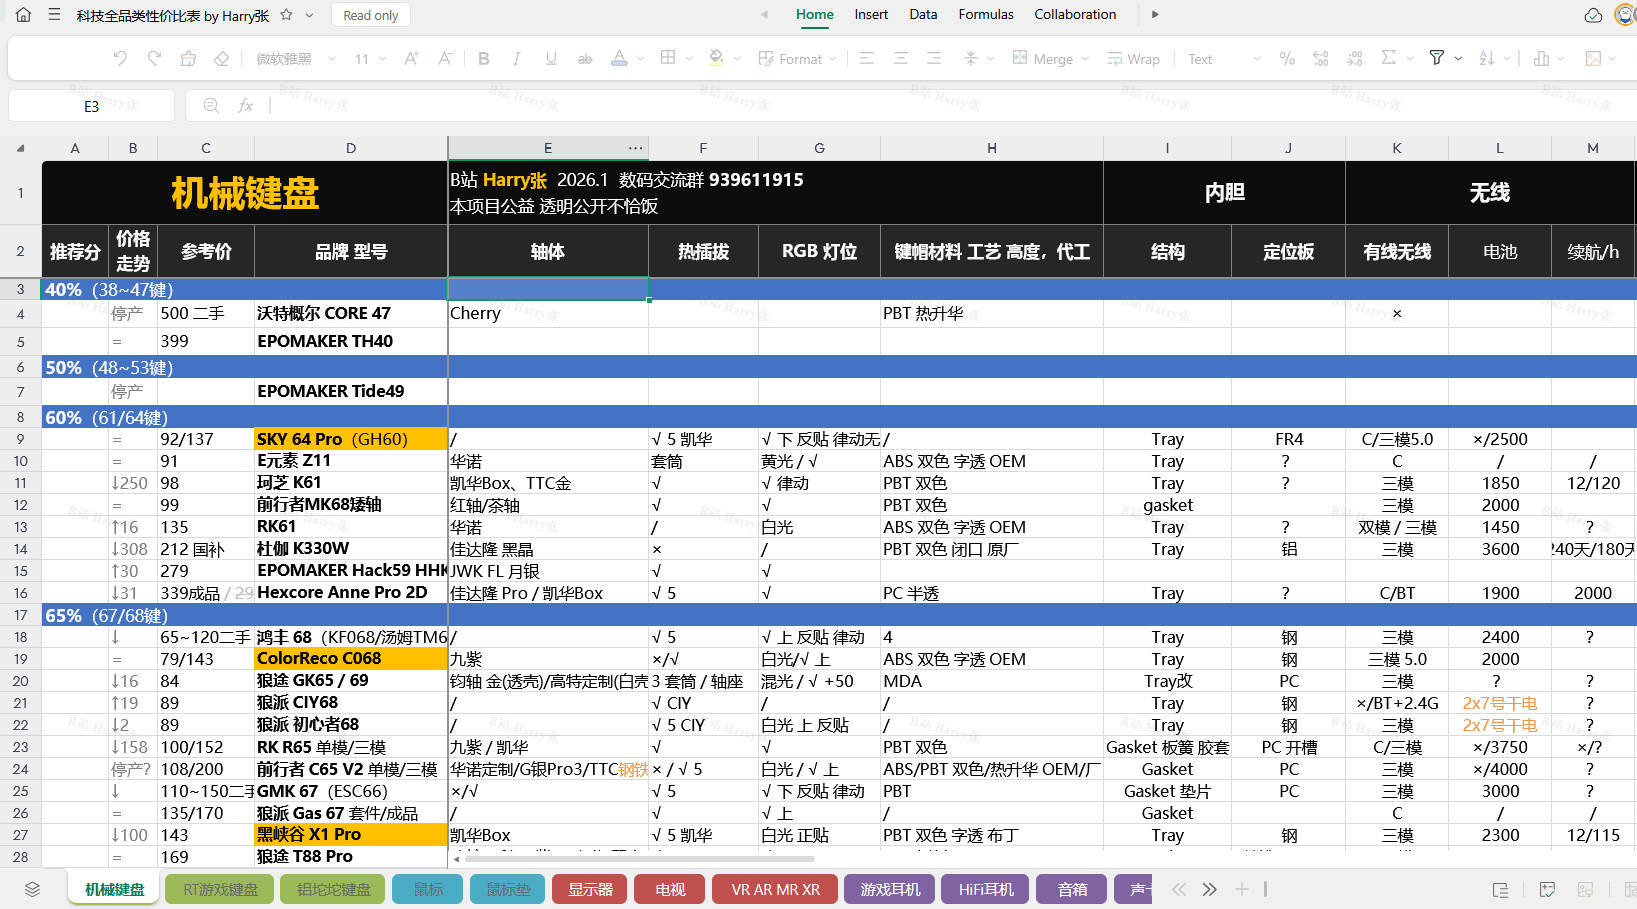Open the Insert ribbon tab

point(871,15)
